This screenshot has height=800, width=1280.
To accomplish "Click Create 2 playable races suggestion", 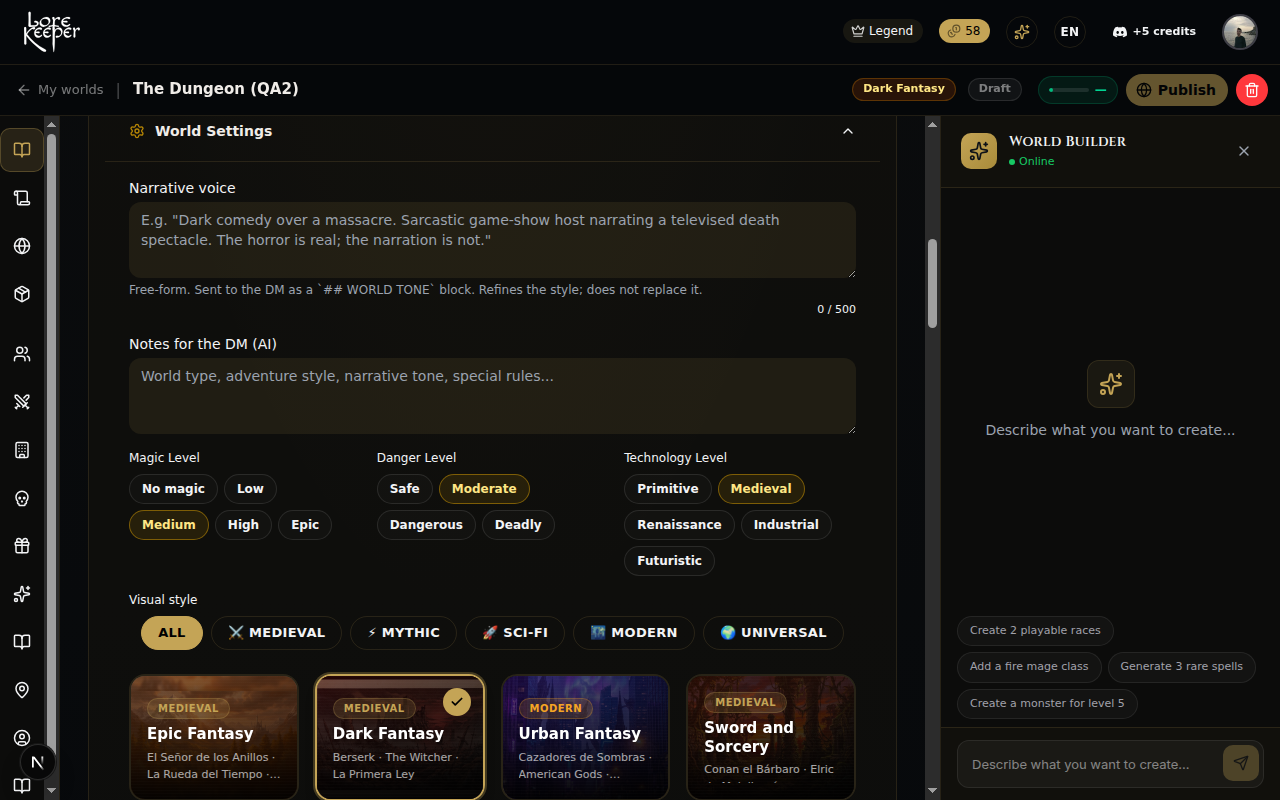I will point(1035,631).
